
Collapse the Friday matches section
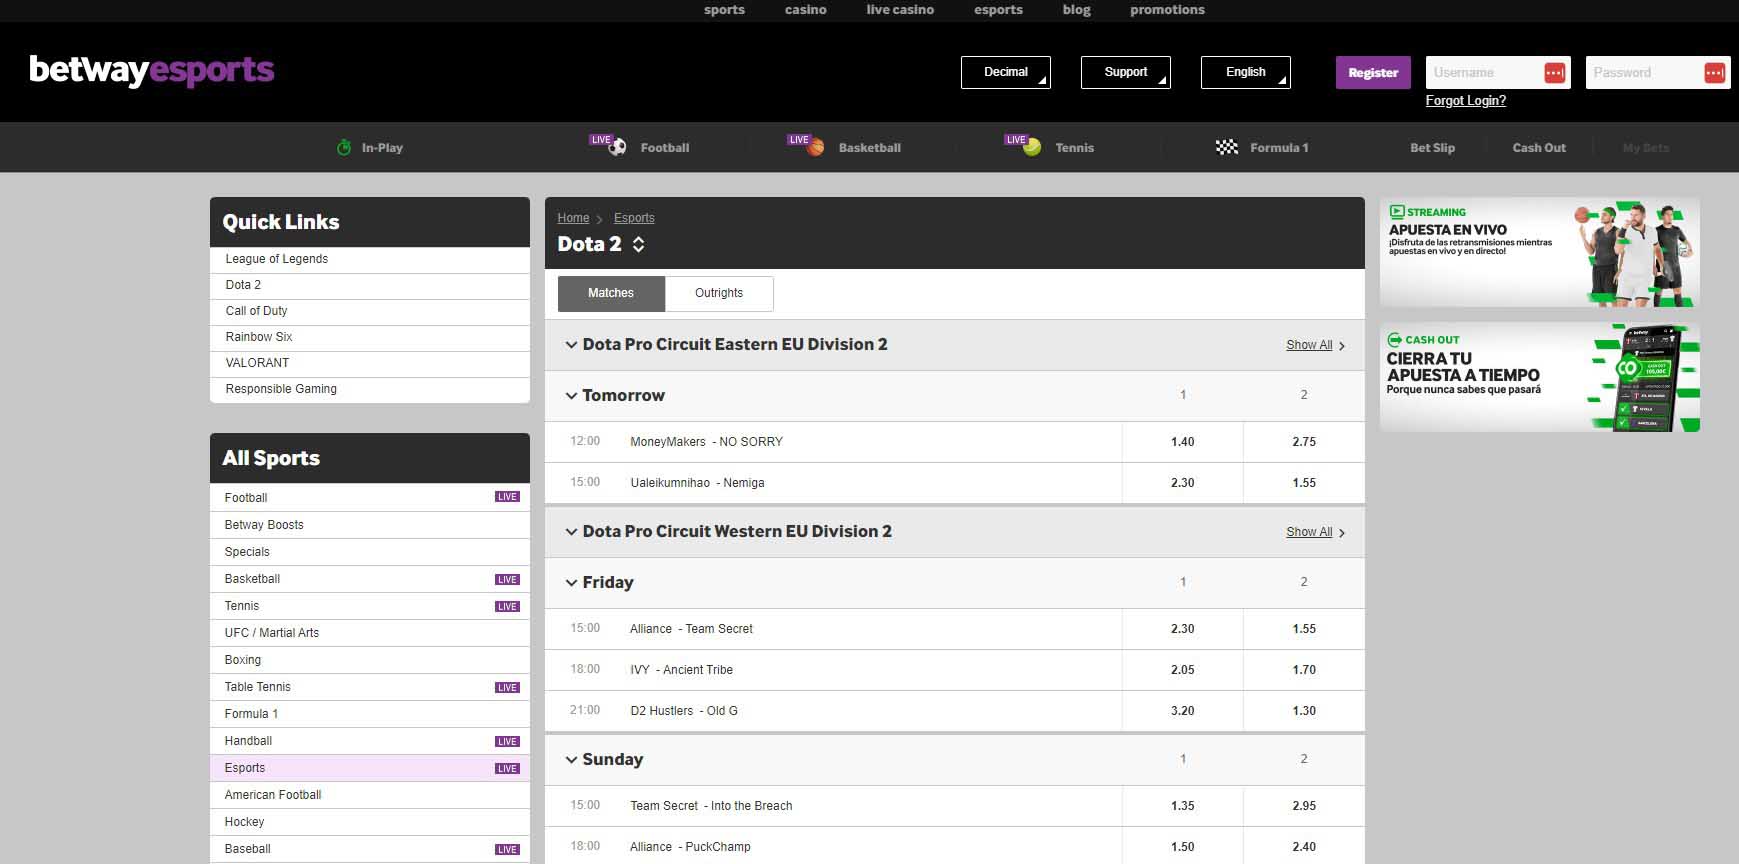point(572,583)
